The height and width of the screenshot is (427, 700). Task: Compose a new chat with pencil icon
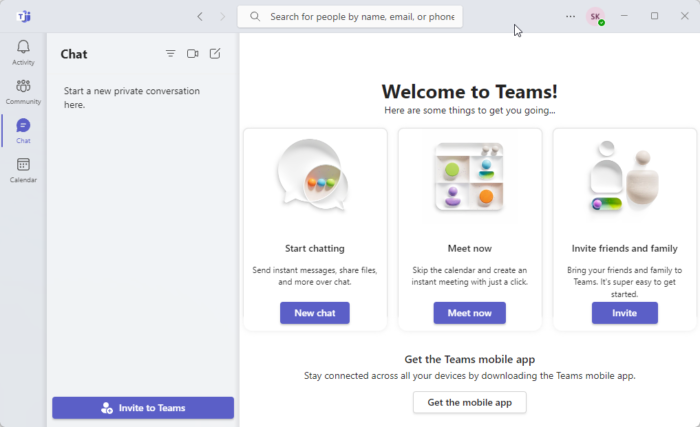pos(215,54)
